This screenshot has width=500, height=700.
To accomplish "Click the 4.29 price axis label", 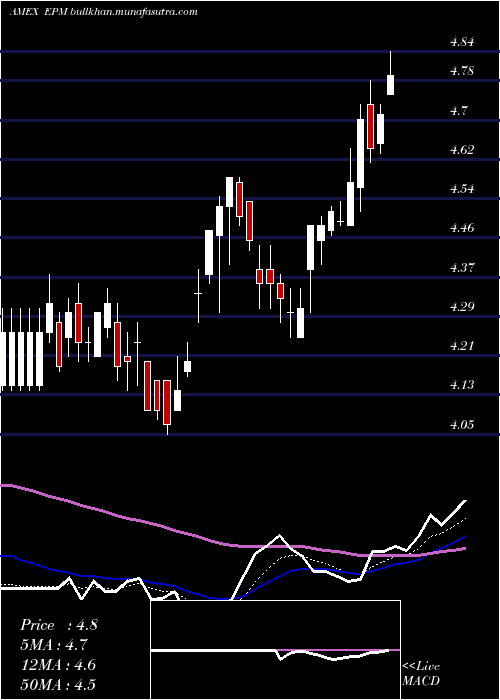I will tap(462, 306).
